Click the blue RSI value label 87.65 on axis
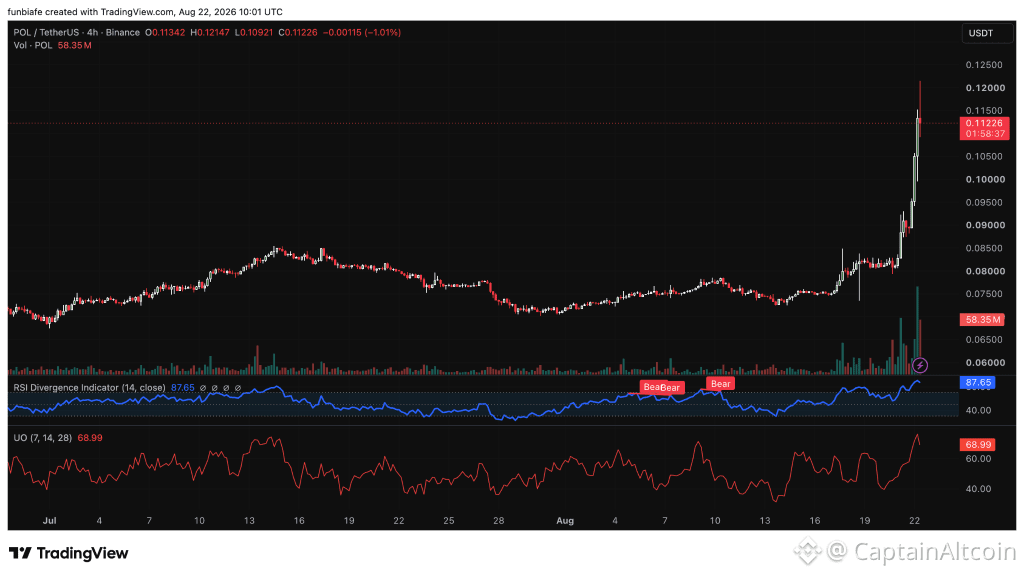The width and height of the screenshot is (1024, 576). point(978,383)
